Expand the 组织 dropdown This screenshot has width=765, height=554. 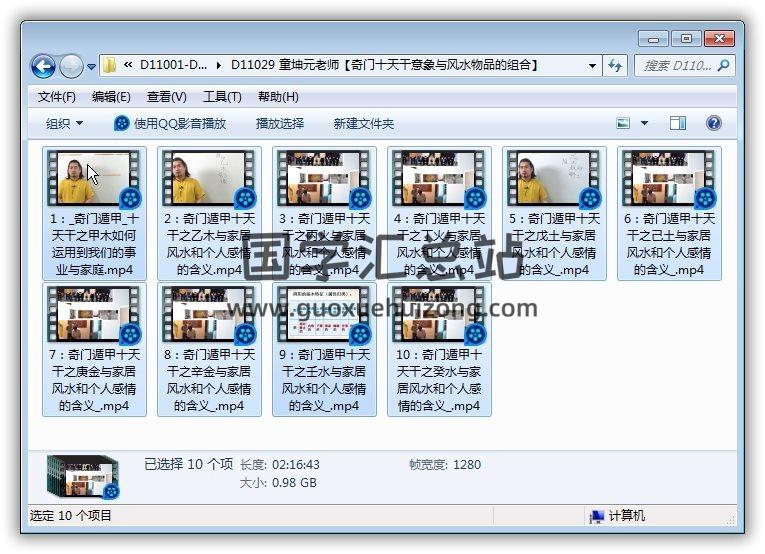click(x=64, y=123)
